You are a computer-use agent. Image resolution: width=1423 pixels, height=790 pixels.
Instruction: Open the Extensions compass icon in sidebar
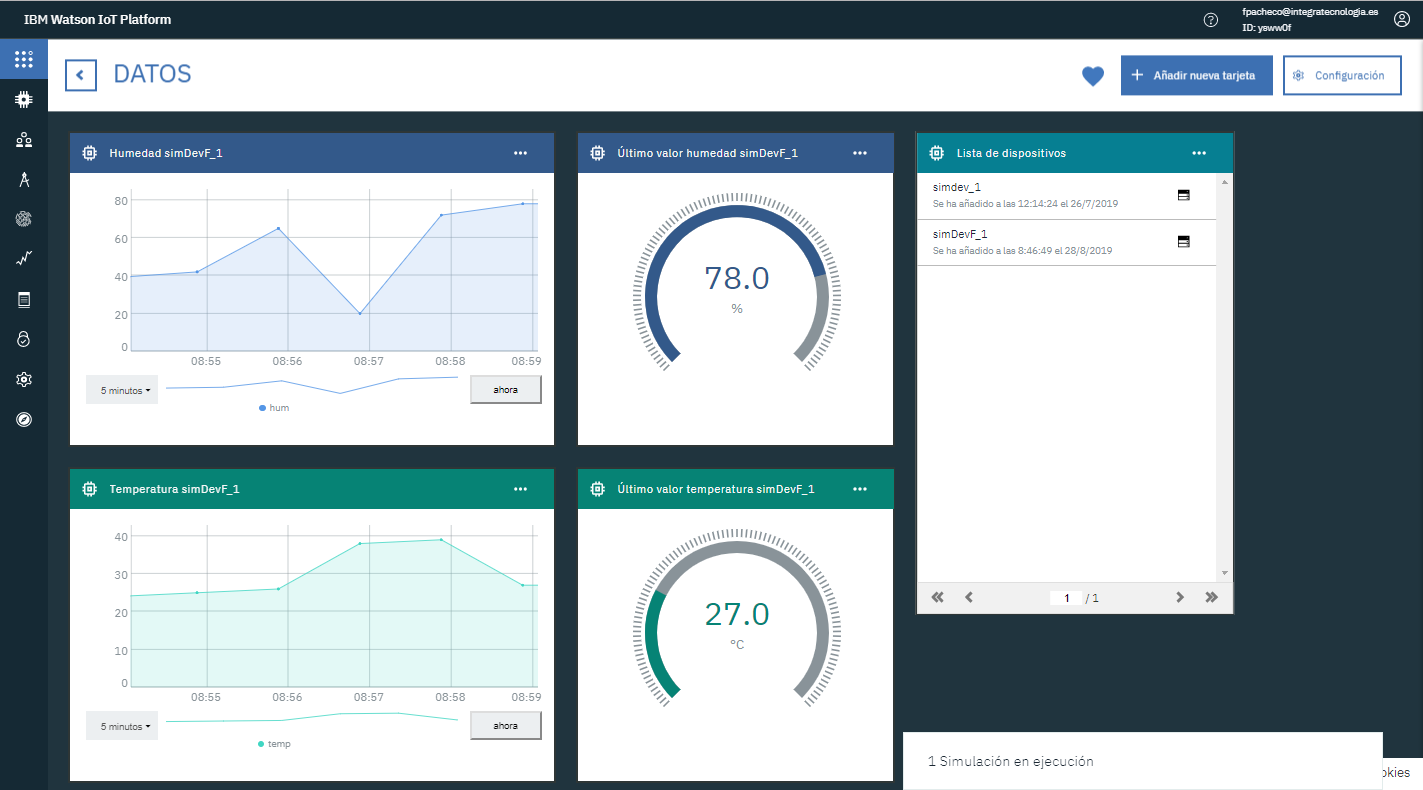click(24, 419)
